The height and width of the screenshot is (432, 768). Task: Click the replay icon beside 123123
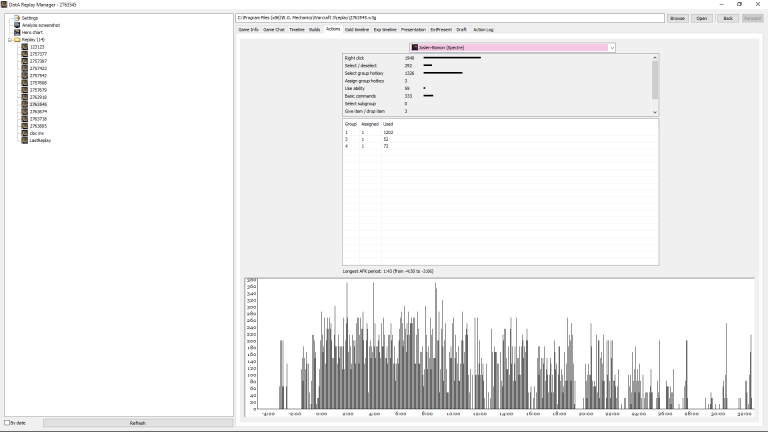point(24,47)
